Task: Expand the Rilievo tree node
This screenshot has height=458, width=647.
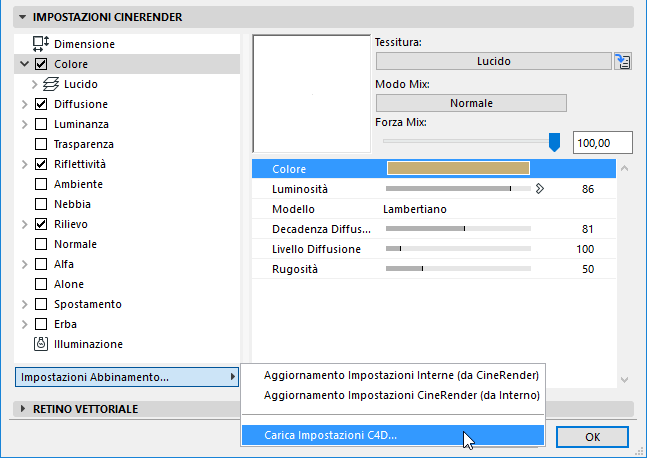Action: [x=25, y=224]
